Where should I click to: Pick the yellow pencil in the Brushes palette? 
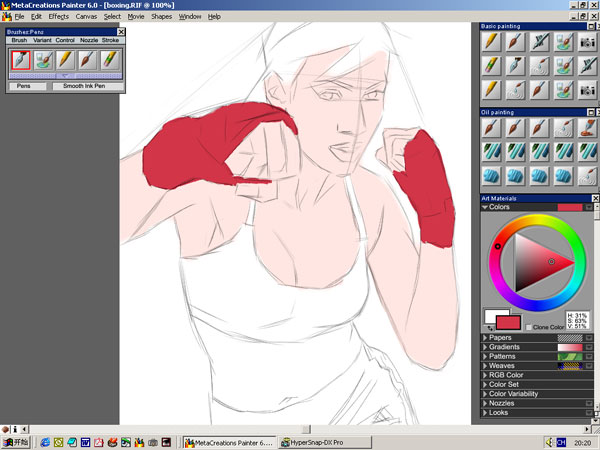(65, 60)
